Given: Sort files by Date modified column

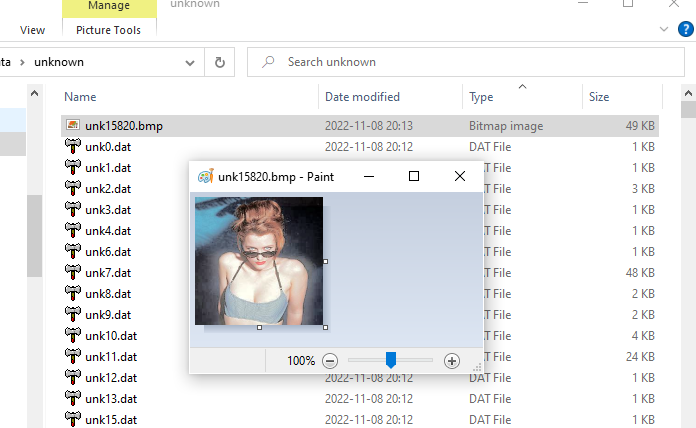Looking at the screenshot, I should [362, 97].
